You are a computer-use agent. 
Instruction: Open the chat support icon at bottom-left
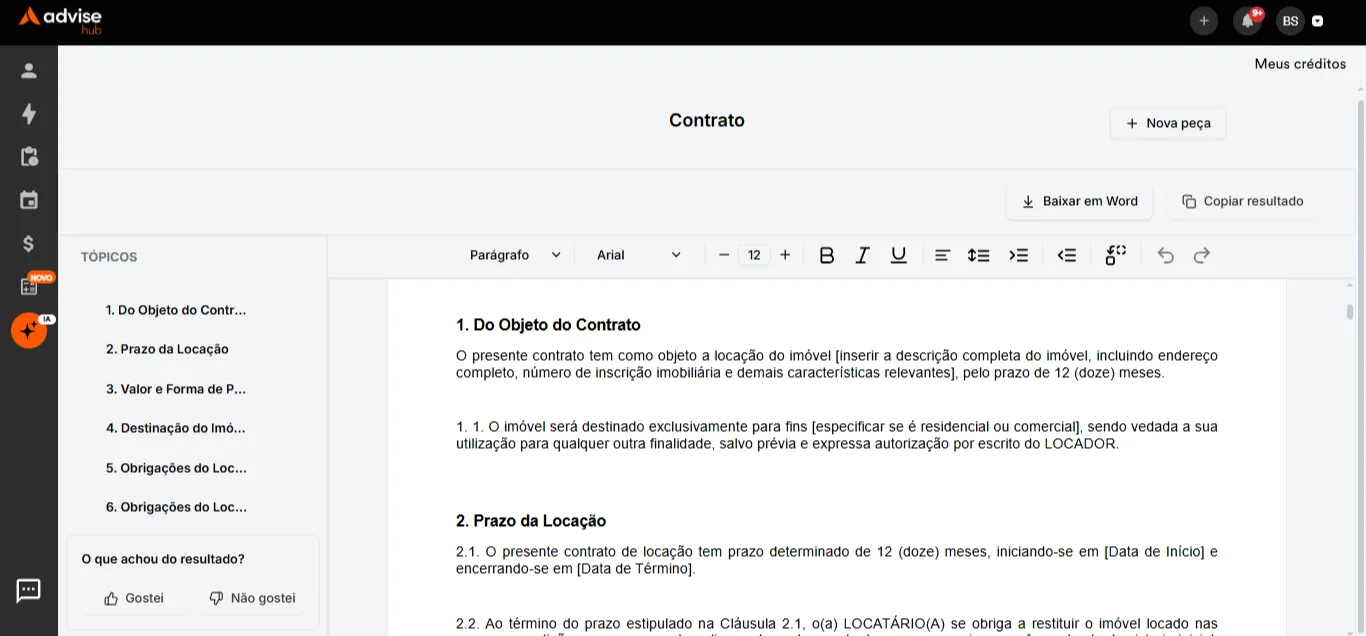[x=28, y=591]
